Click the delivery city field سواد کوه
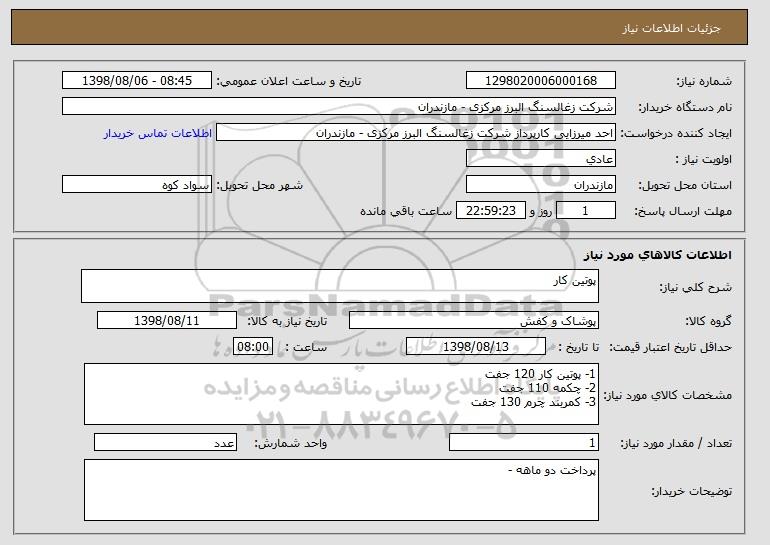The image size is (770, 545). (137, 185)
